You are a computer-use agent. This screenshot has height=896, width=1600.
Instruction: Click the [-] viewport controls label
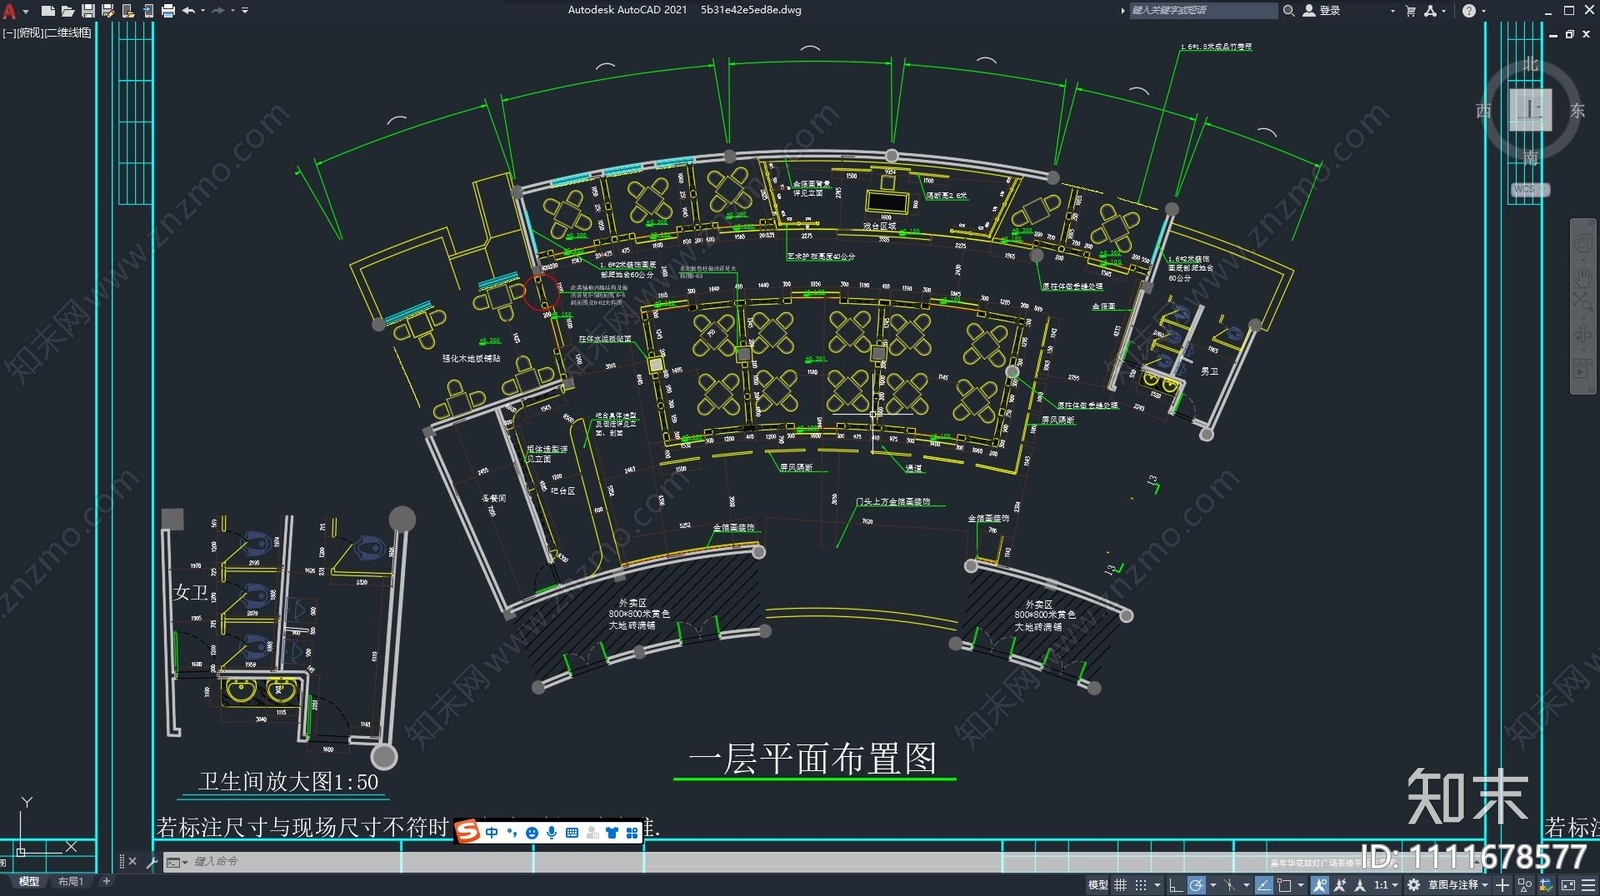9,33
